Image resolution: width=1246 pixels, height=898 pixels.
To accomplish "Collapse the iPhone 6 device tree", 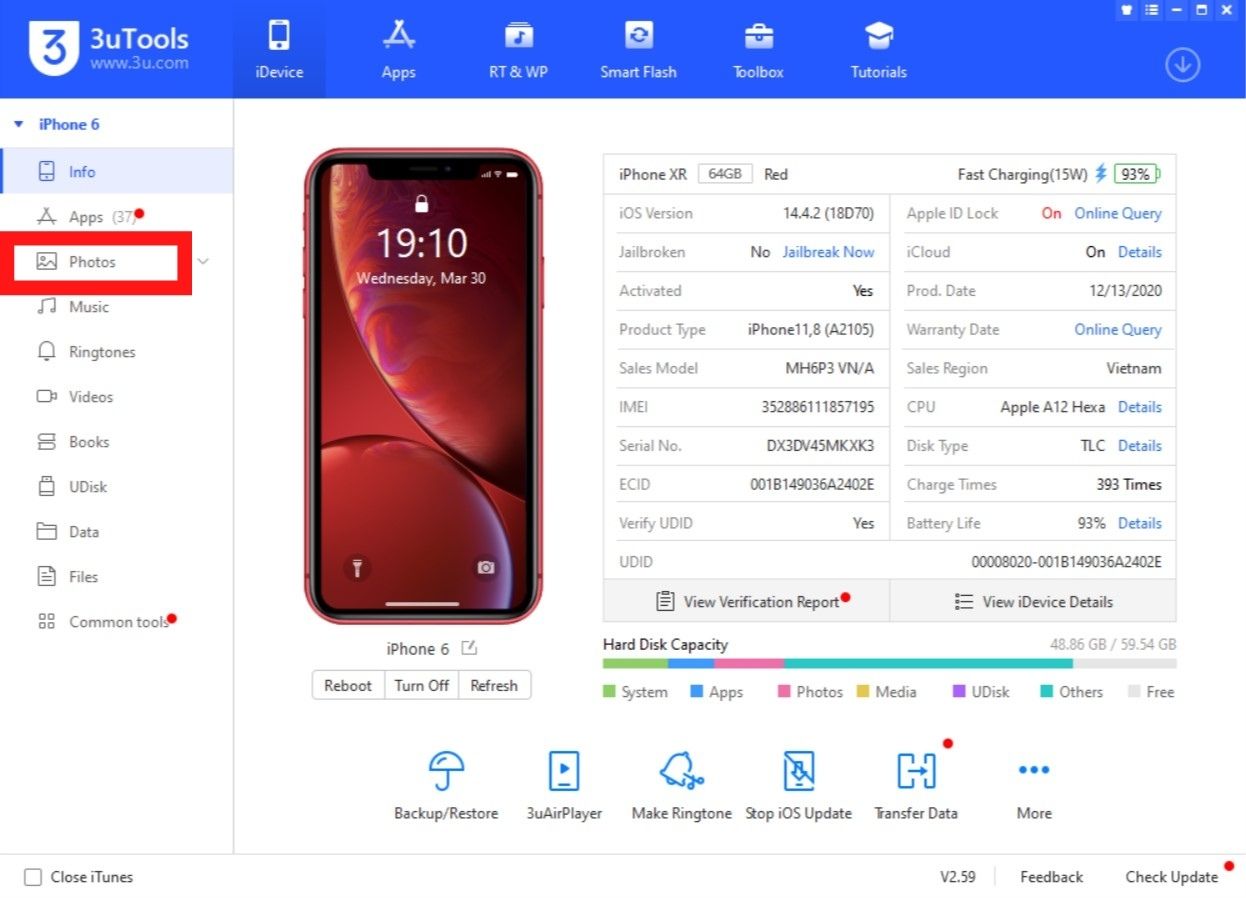I will (x=19, y=125).
